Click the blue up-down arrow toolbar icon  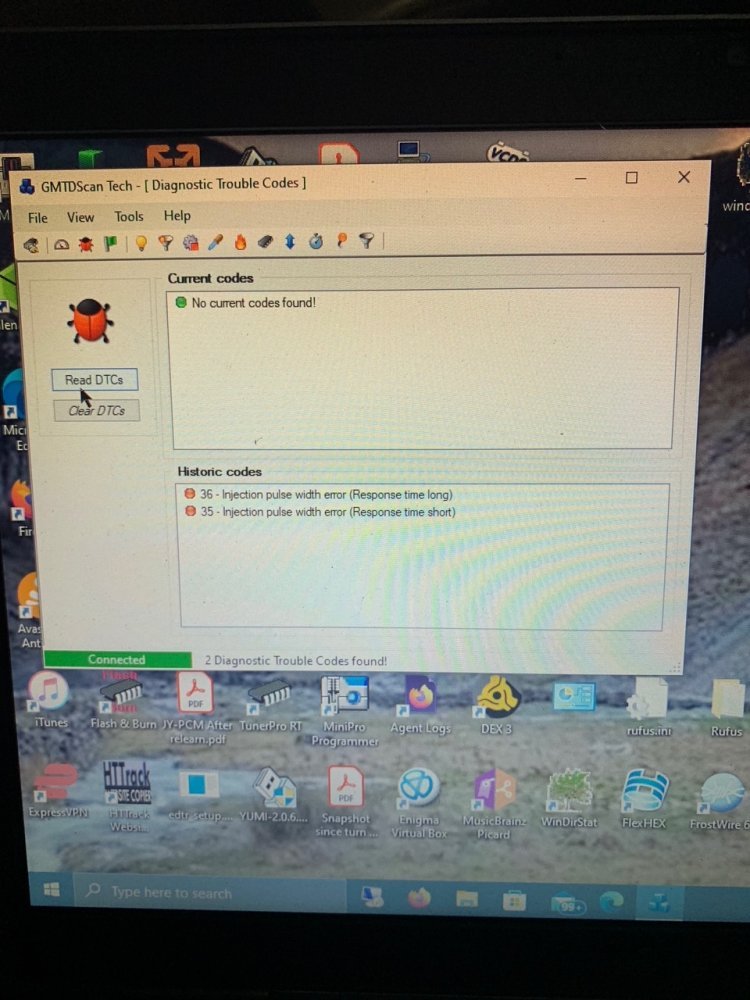tap(290, 242)
